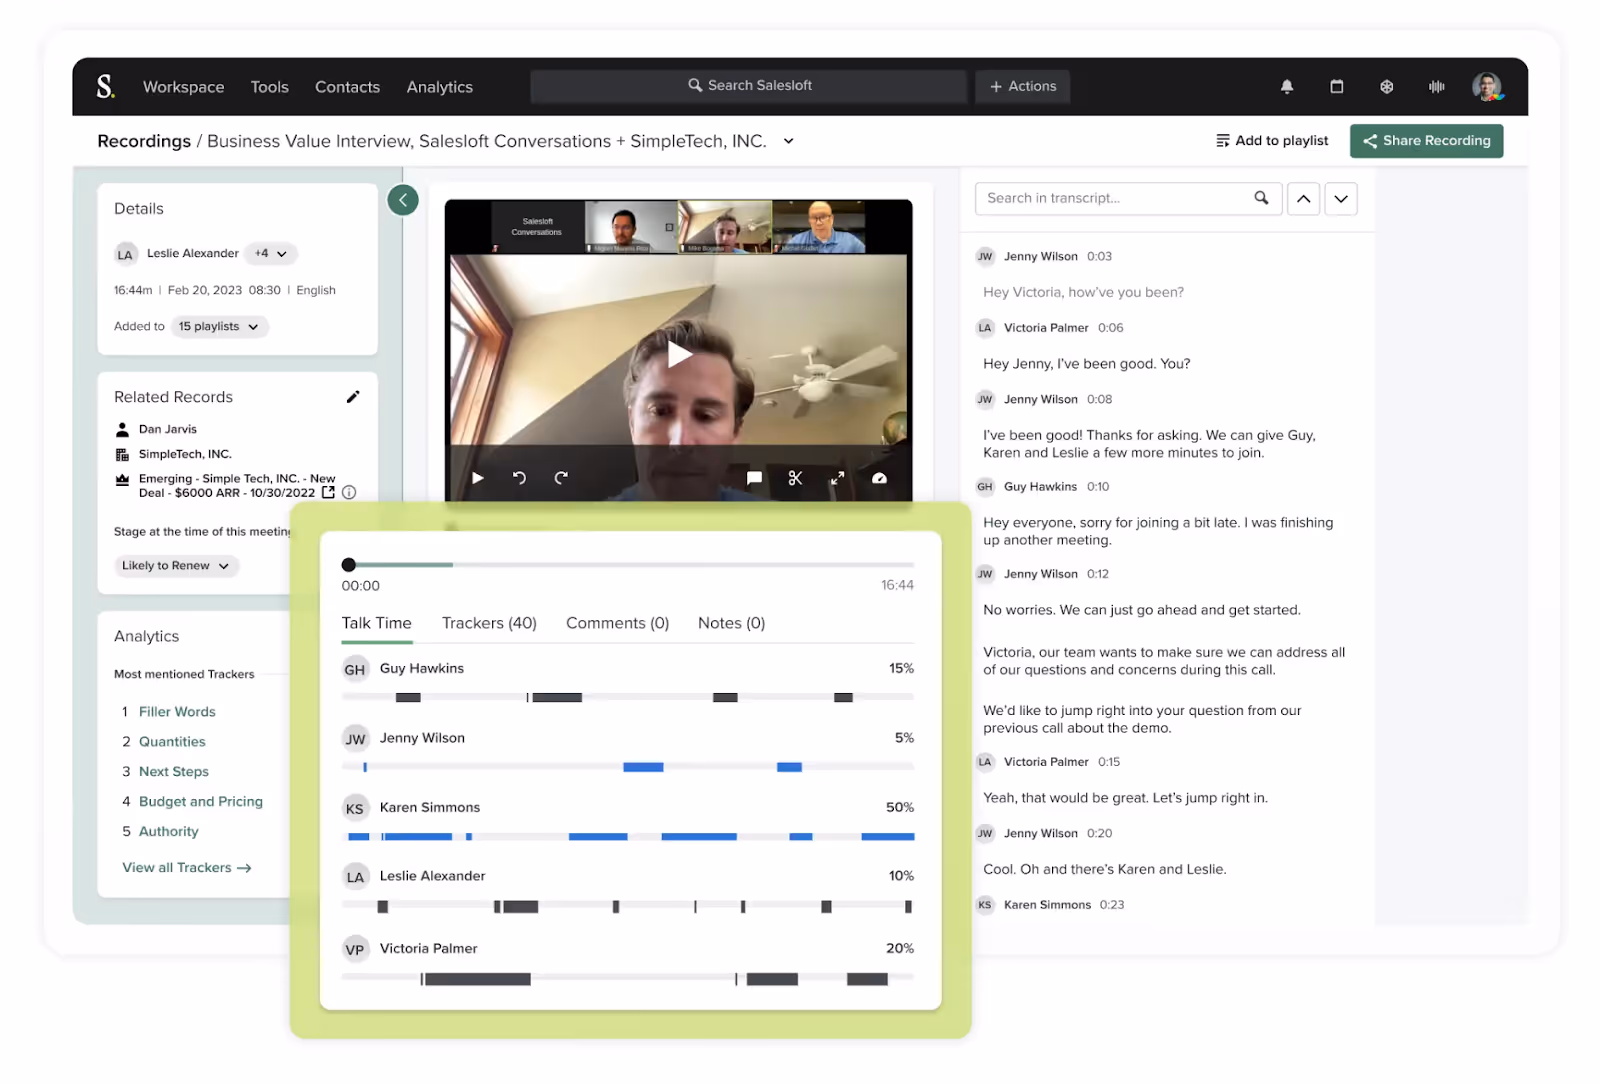Switch to the Trackers (40) tab
The width and height of the screenshot is (1600, 1084).
pos(489,623)
